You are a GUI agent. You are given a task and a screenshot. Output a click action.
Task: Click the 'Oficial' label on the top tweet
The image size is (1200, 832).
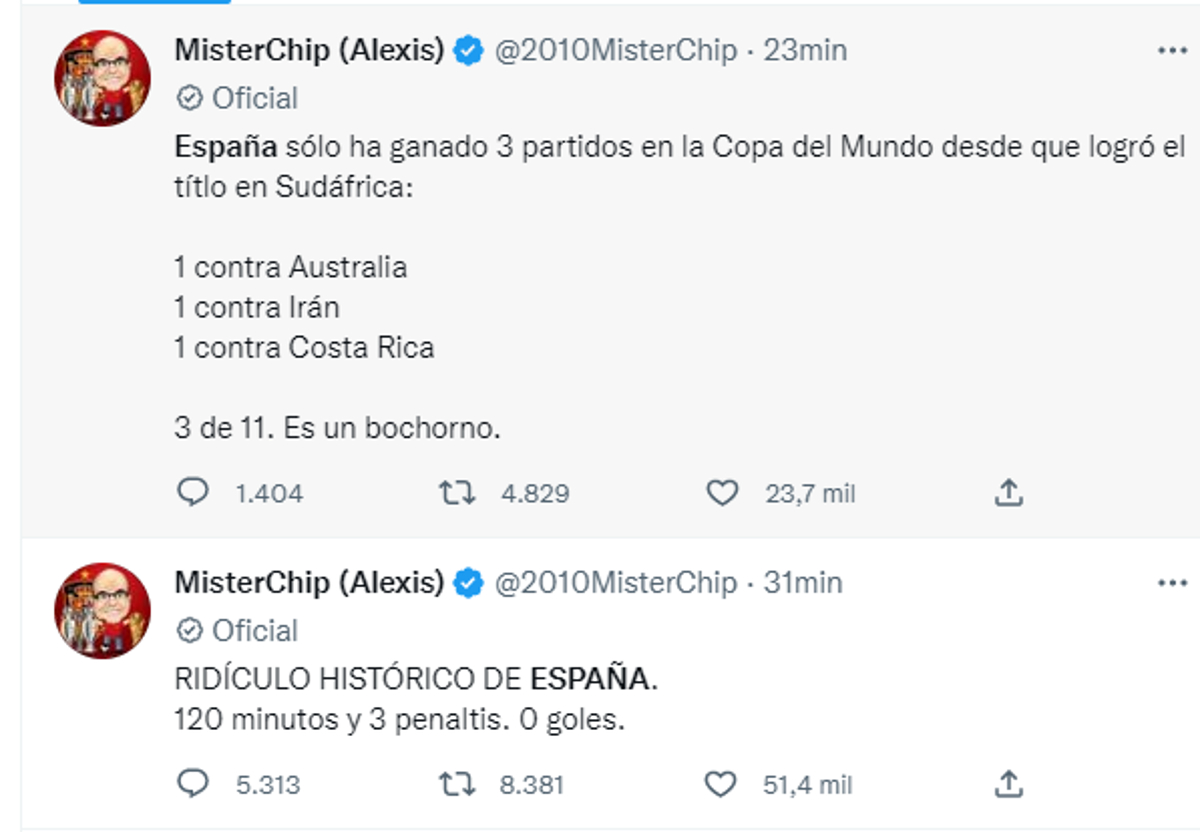tap(256, 97)
